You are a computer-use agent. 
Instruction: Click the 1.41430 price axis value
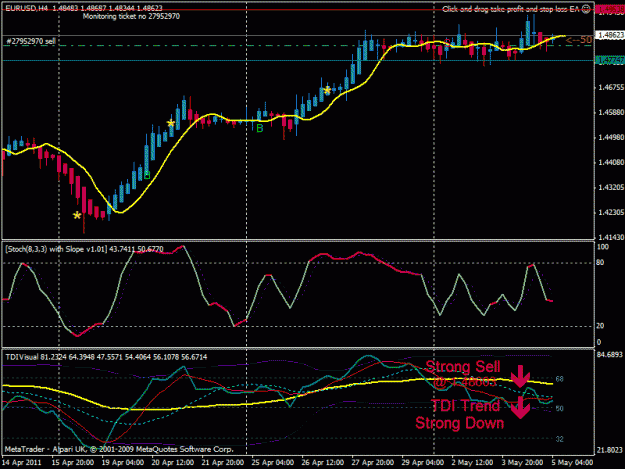click(611, 237)
